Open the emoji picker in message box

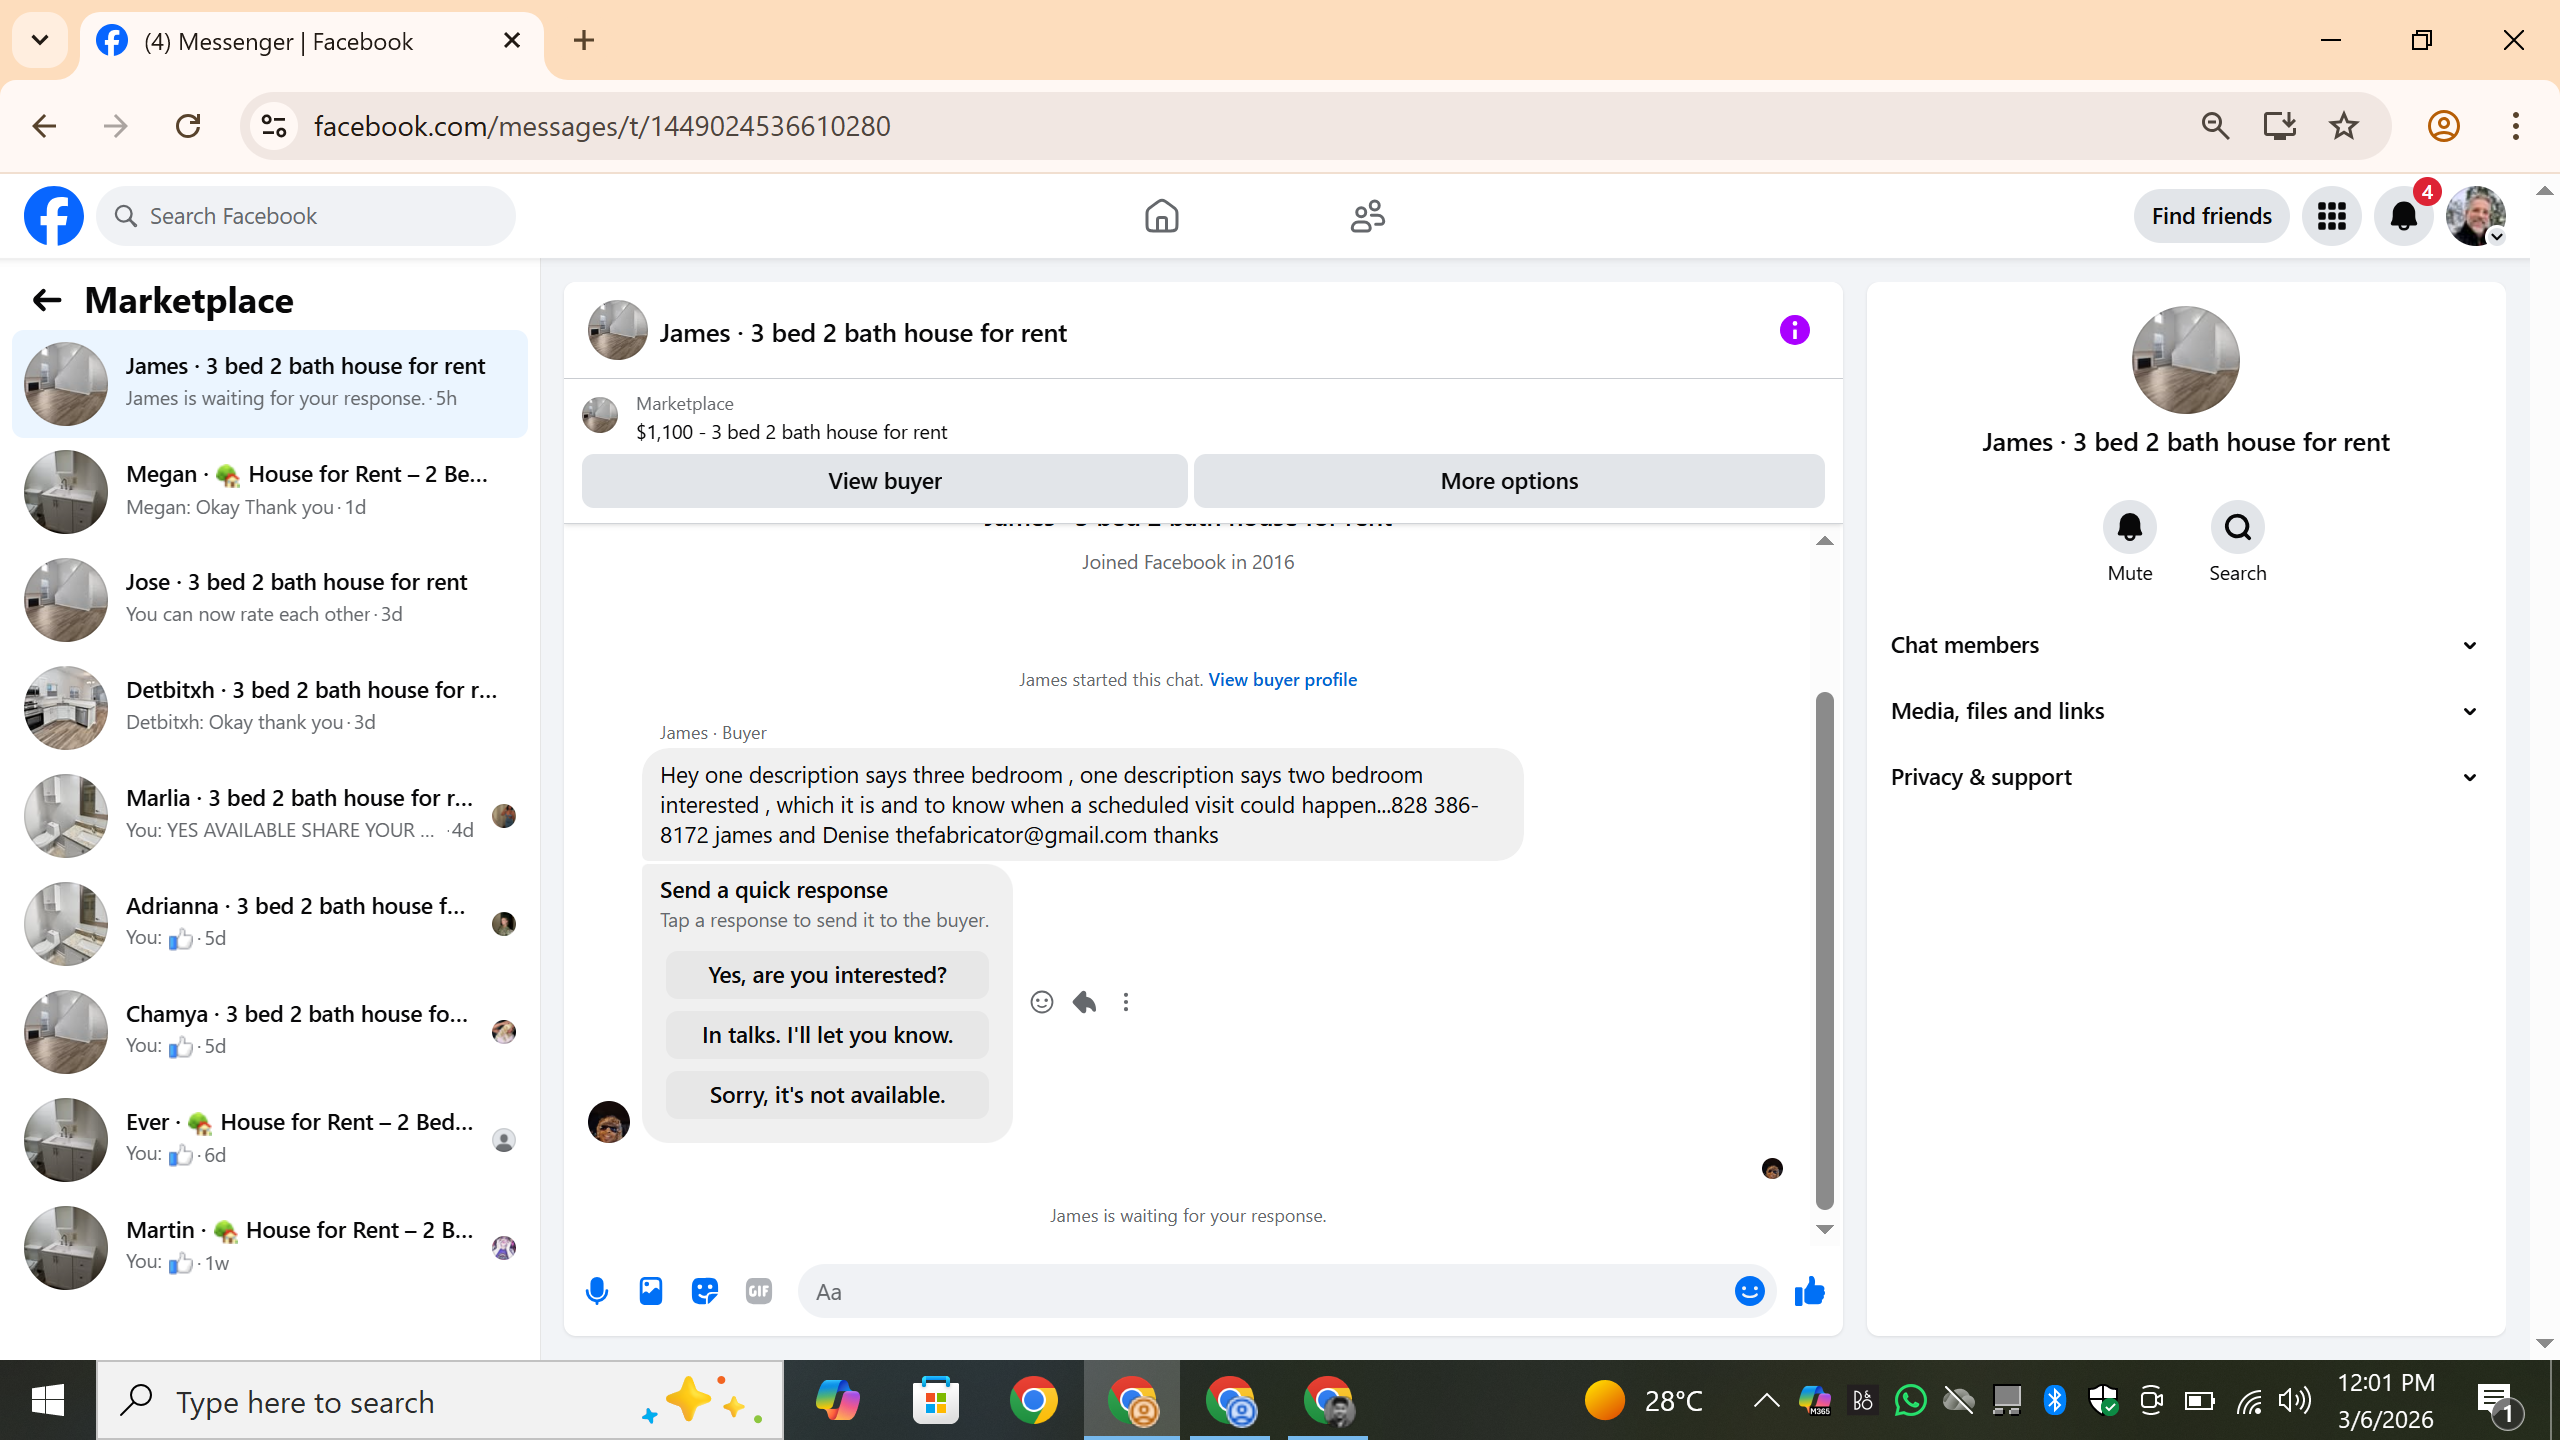(x=1749, y=1291)
